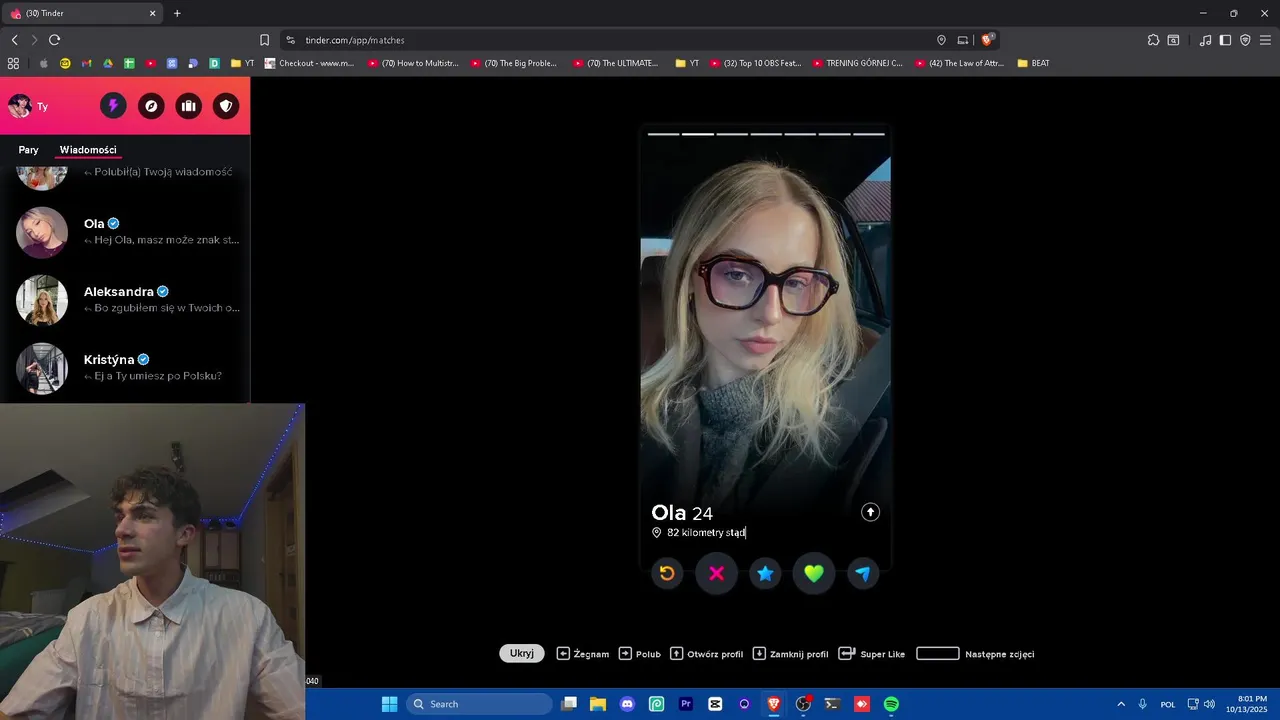Open "Top 10 OBS Feat..." bookmark
This screenshot has width=1280, height=720.
tap(756, 63)
